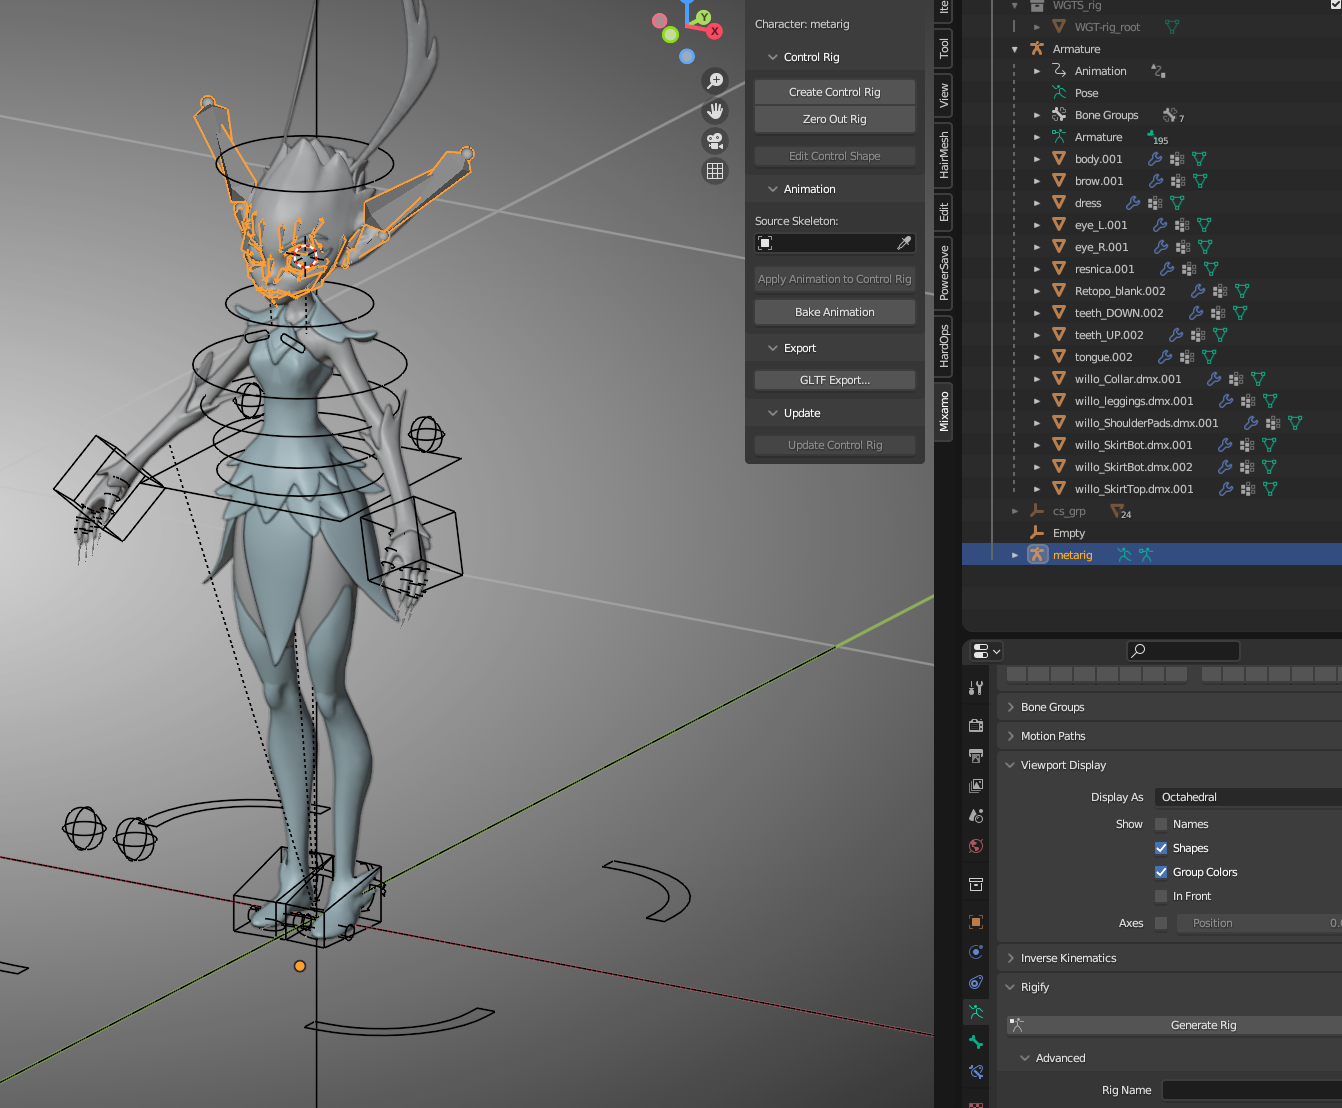The height and width of the screenshot is (1108, 1342).
Task: Click the Create Control Rig button
Action: pyautogui.click(x=834, y=92)
